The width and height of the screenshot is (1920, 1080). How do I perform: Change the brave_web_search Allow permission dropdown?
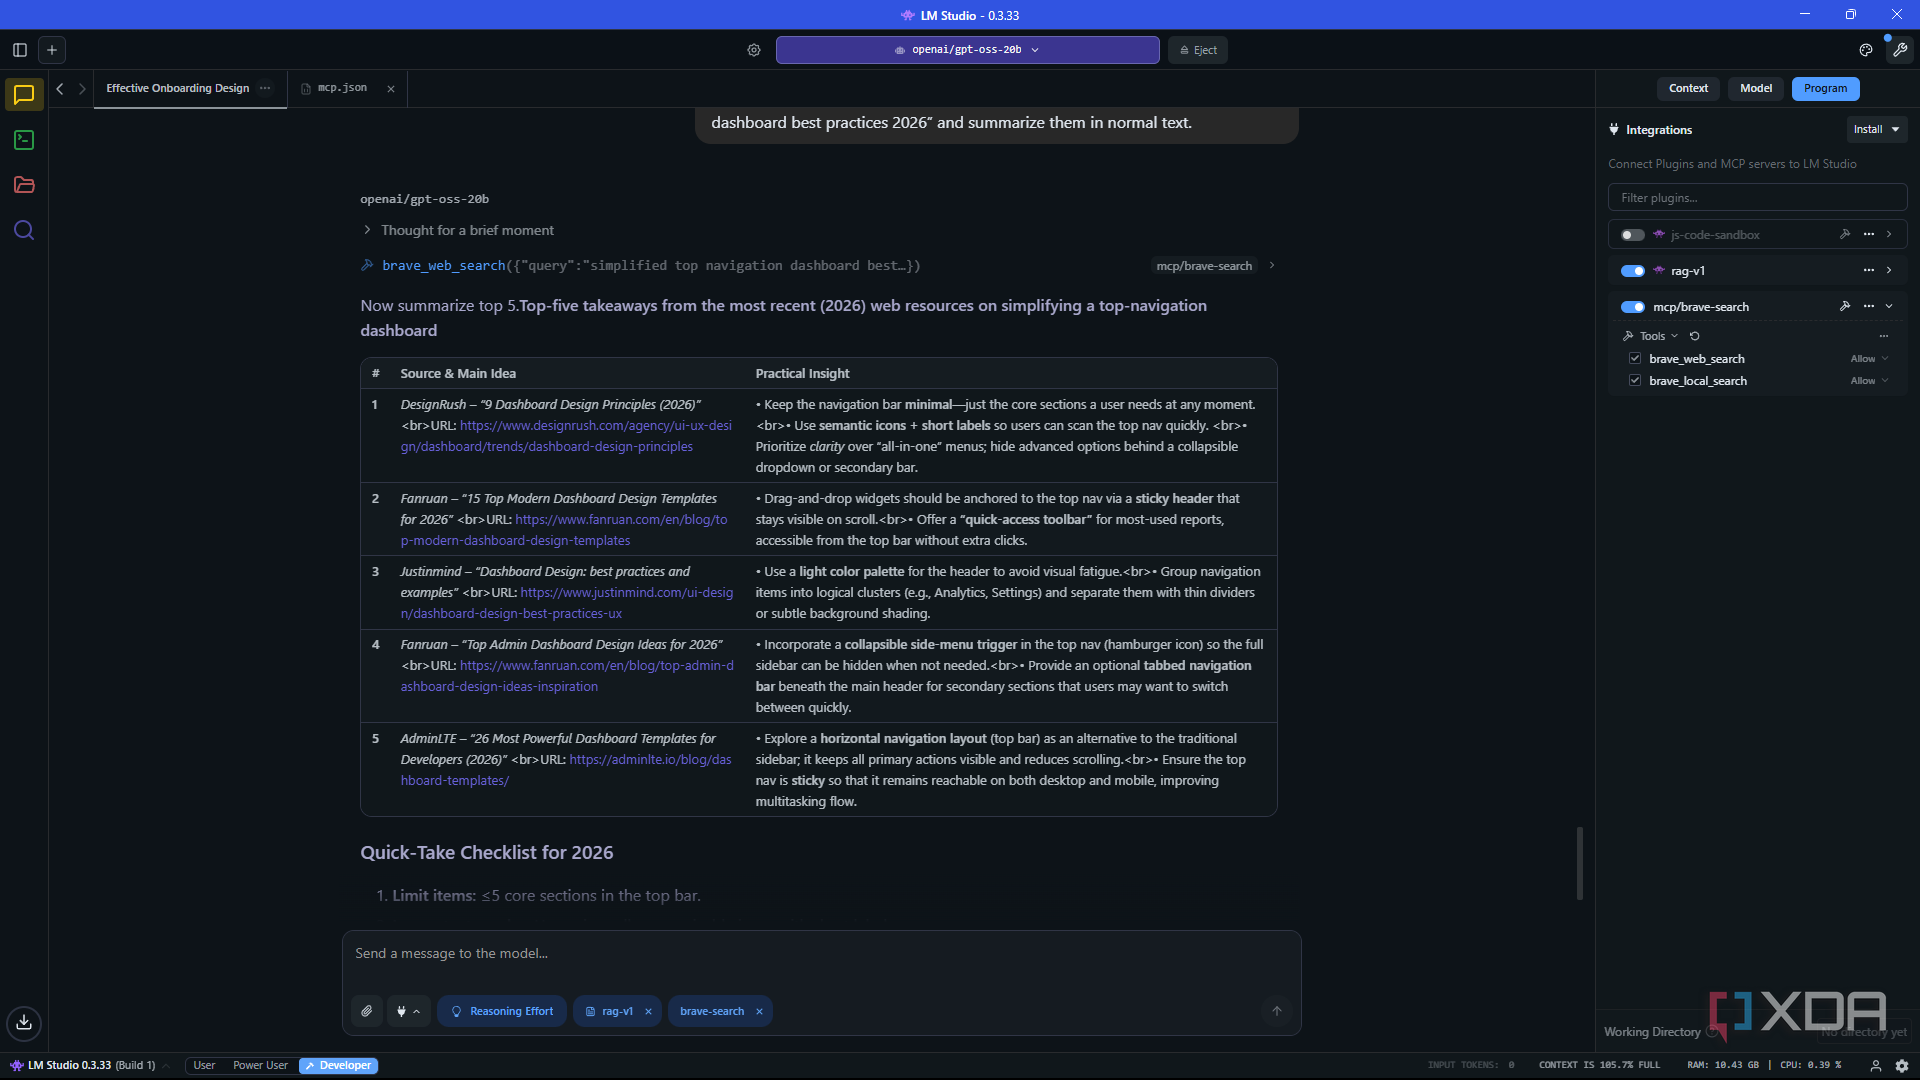[1869, 359]
